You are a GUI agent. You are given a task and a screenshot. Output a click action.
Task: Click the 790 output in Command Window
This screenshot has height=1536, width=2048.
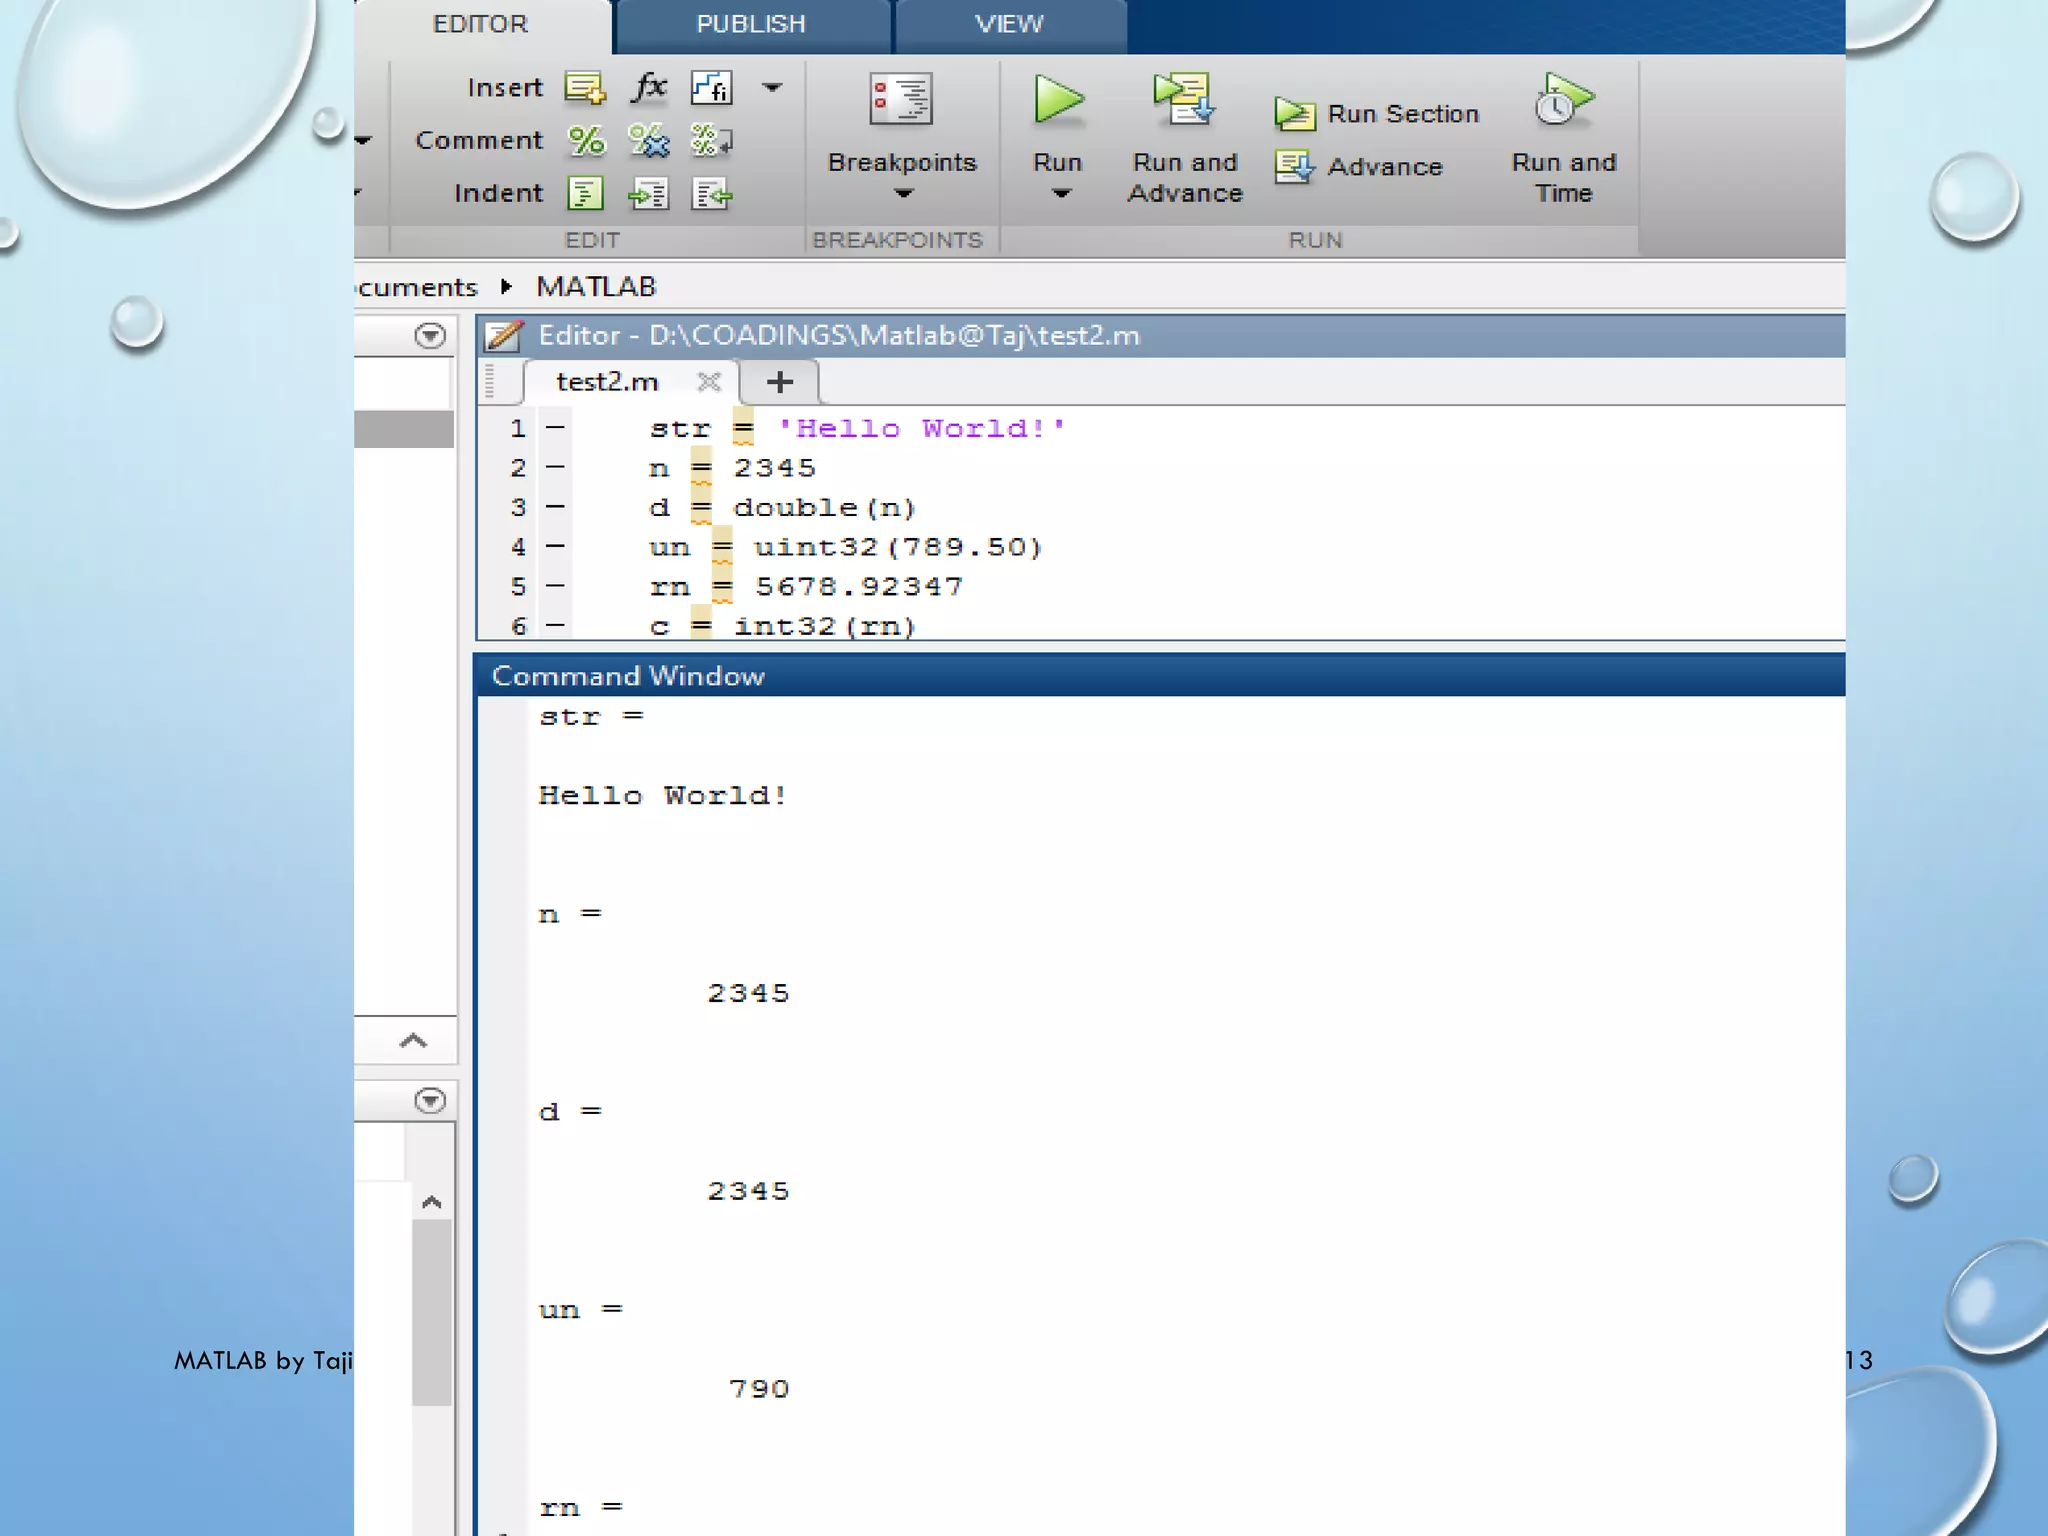pos(759,1389)
